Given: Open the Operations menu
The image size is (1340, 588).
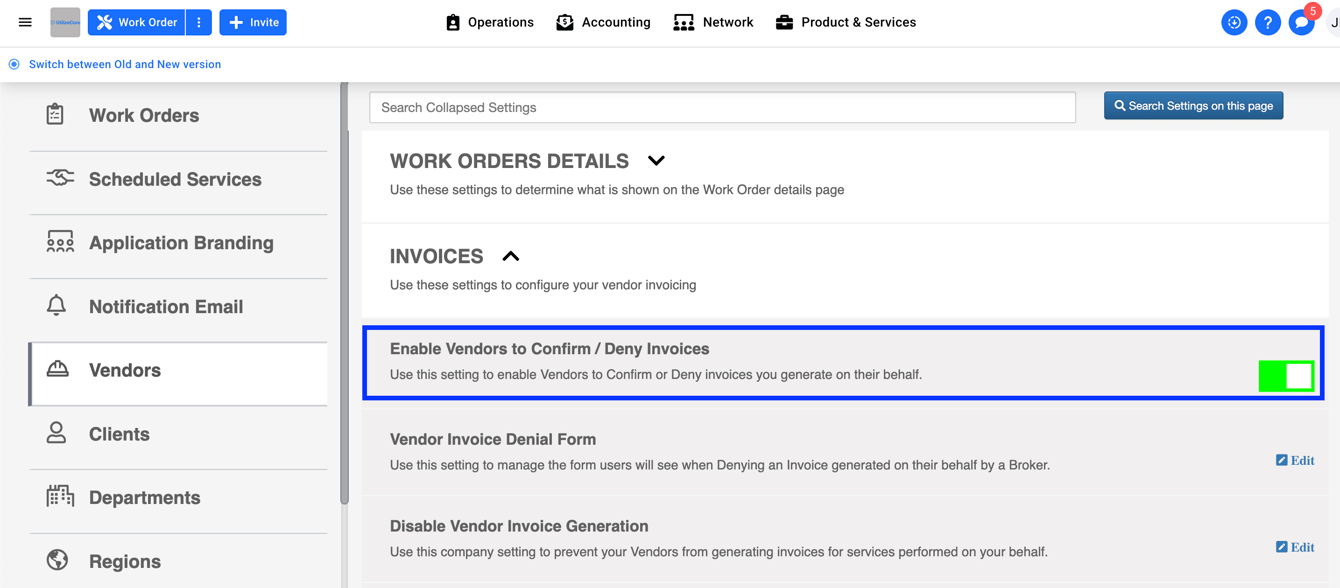Looking at the screenshot, I should (489, 21).
